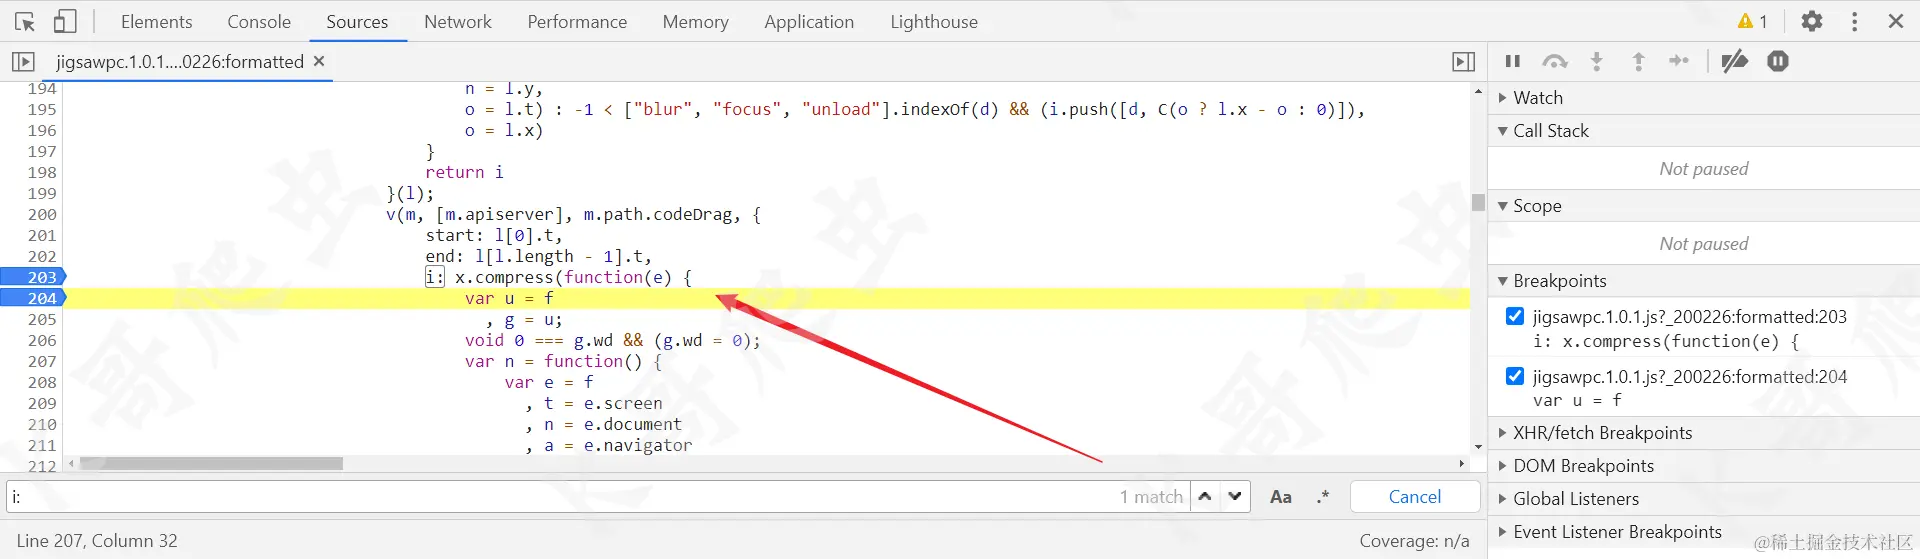Click code editor scroll down arrow
1920x559 pixels.
pyautogui.click(x=1478, y=447)
